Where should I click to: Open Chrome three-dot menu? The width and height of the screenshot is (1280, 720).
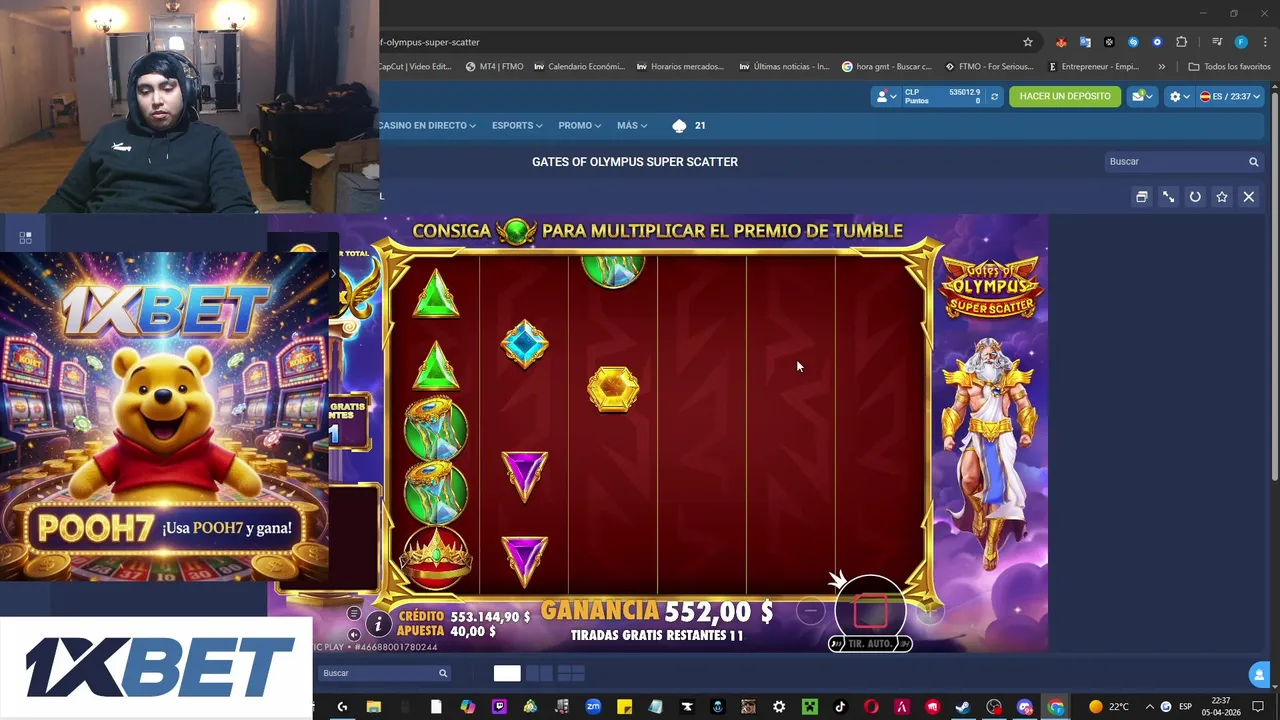click(1263, 42)
